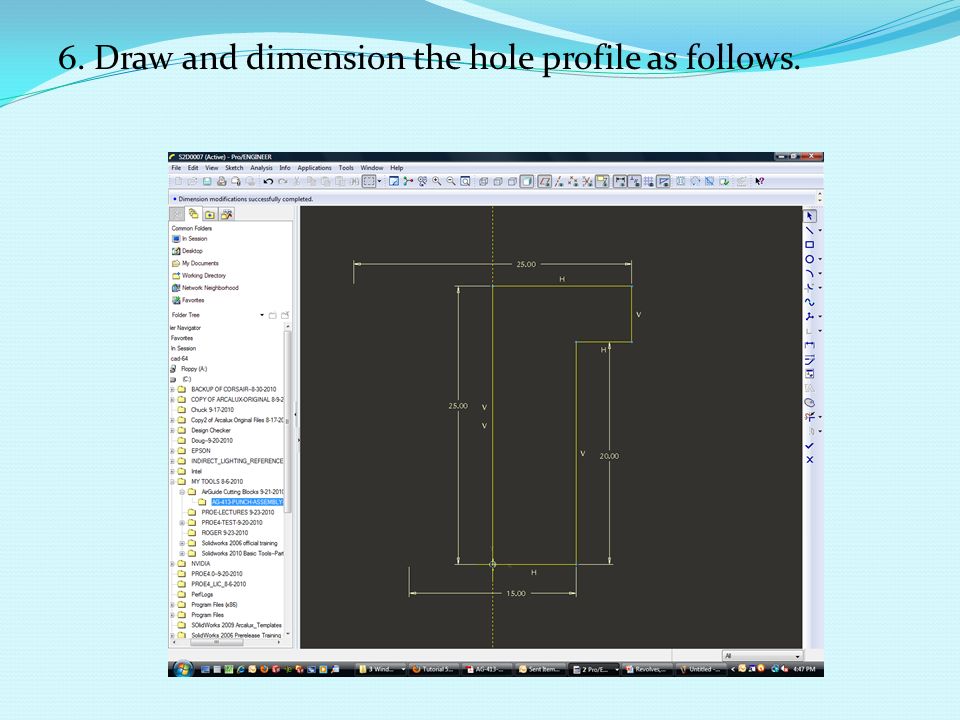Open the Folder Tree options dropdown arrow
The image size is (960, 720).
pyautogui.click(x=262, y=315)
